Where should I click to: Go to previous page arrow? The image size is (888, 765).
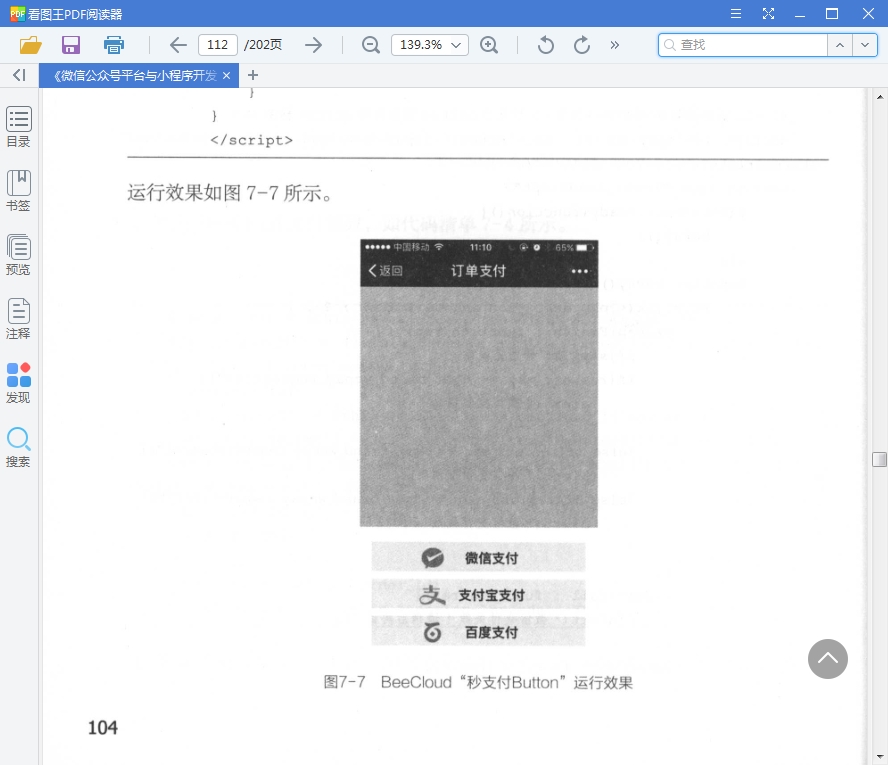point(178,45)
